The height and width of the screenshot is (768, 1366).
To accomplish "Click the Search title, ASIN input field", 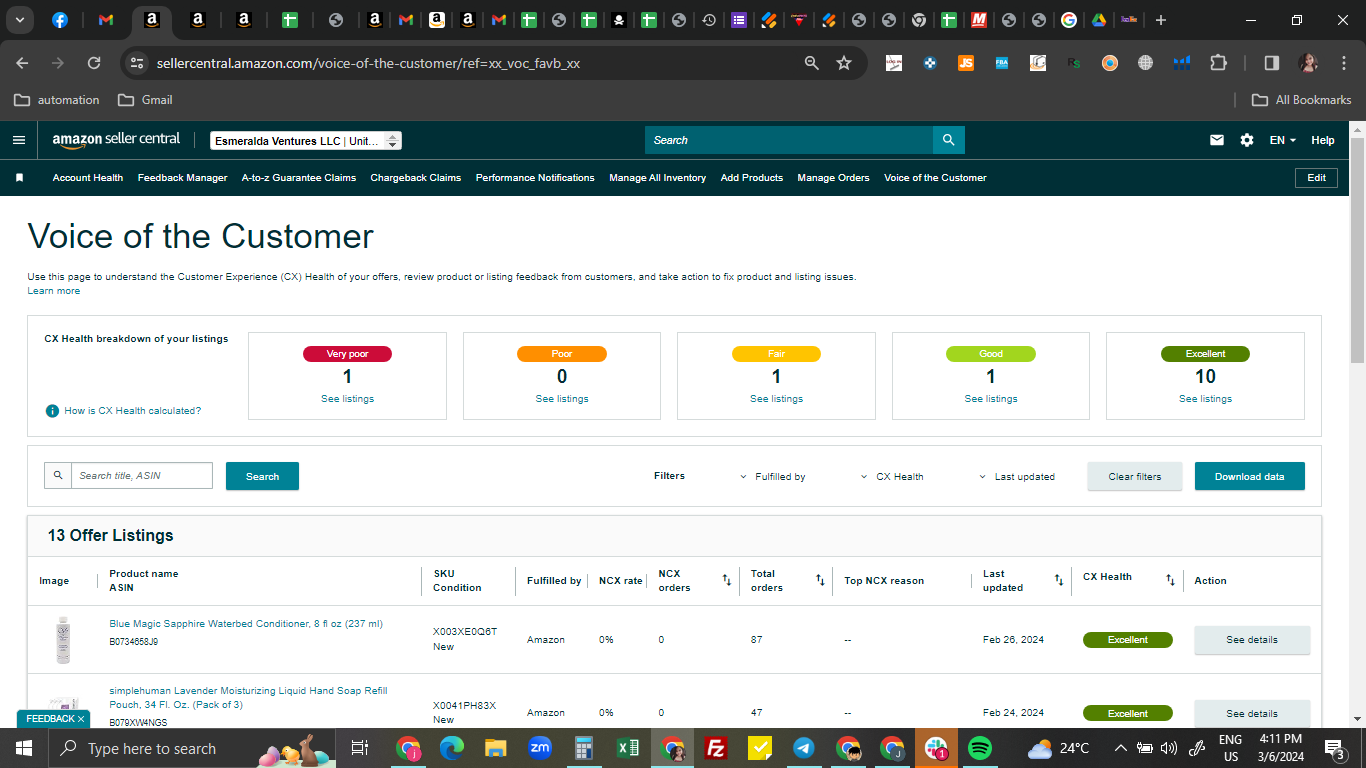I will 141,476.
